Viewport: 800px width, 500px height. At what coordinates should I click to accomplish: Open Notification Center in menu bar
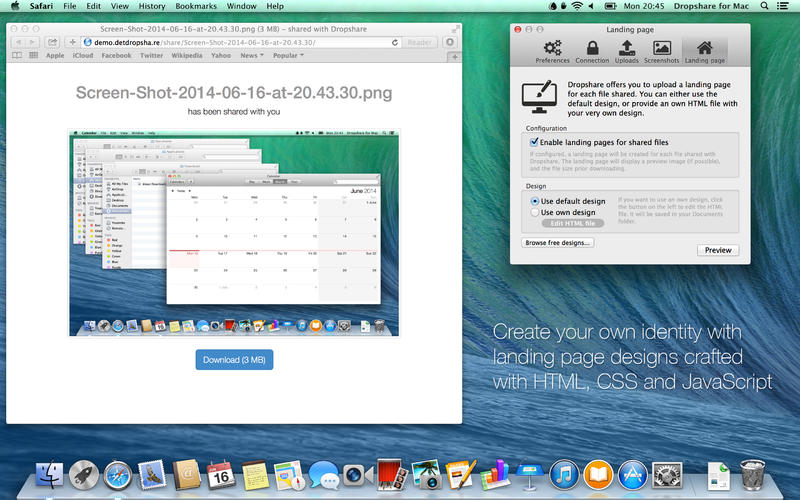tap(782, 6)
